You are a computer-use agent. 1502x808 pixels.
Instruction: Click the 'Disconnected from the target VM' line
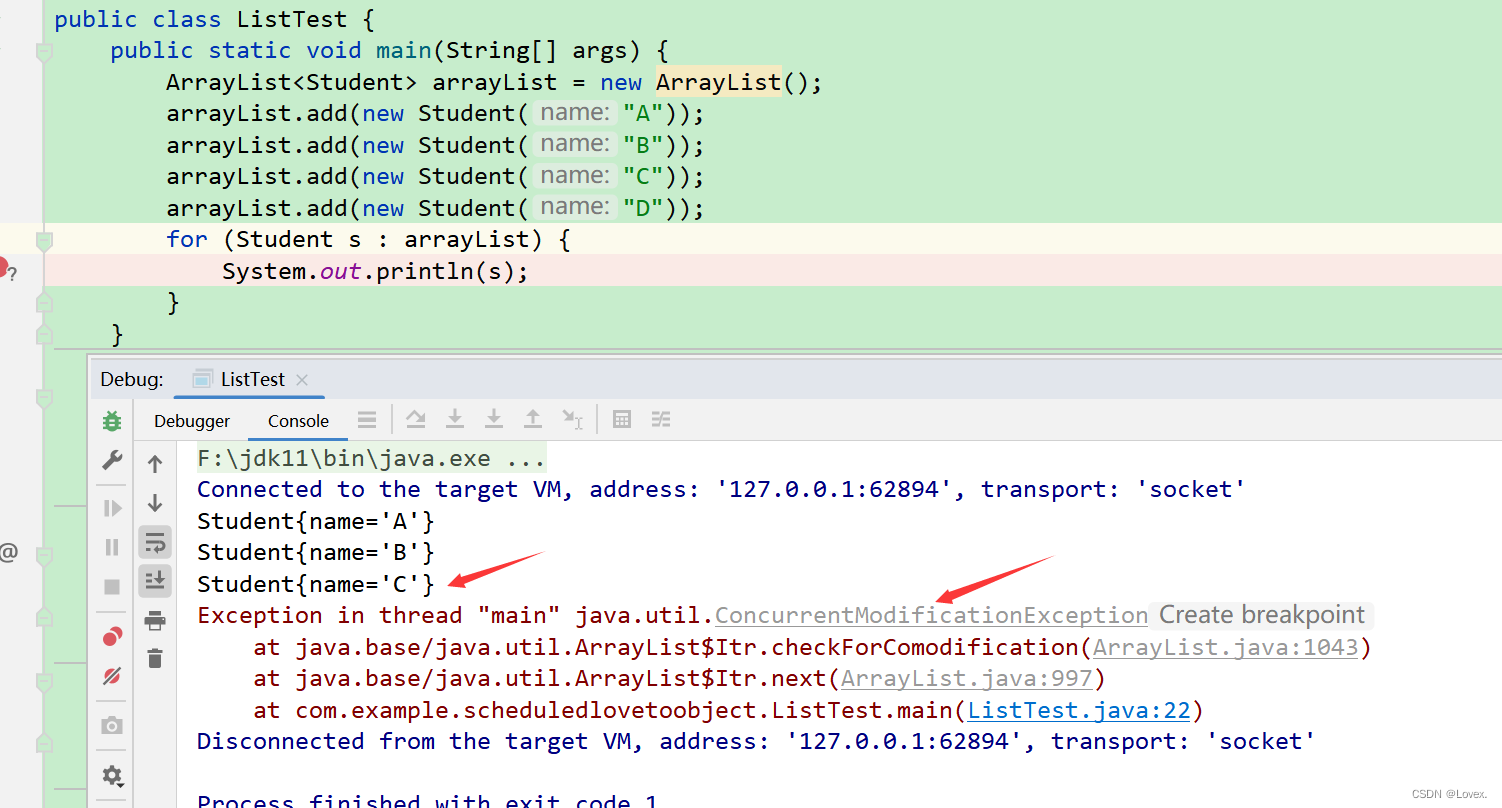(x=756, y=741)
